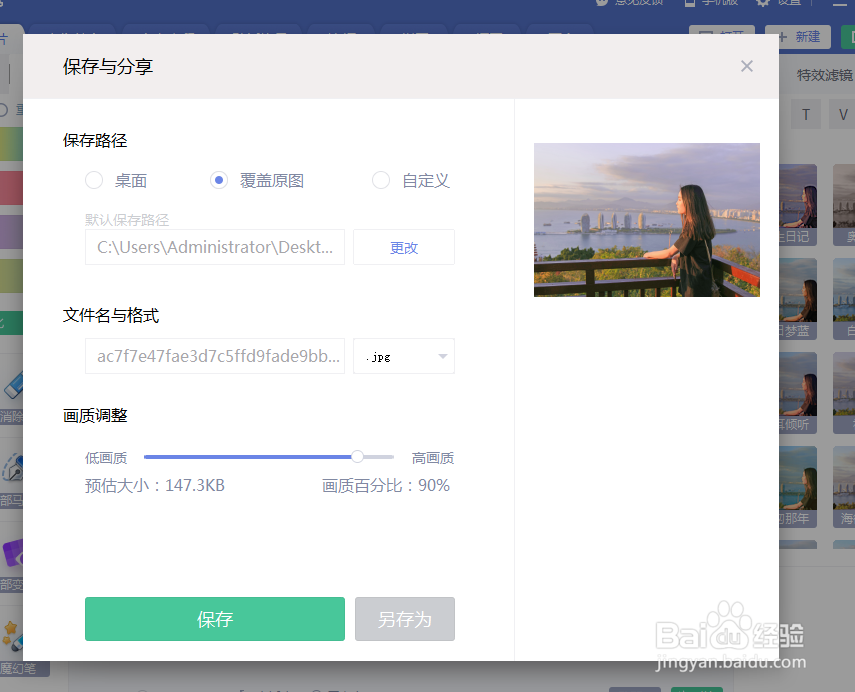This screenshot has height=692, width=855.
Task: Click the 画质百分比：90% text
Action: [x=386, y=485]
